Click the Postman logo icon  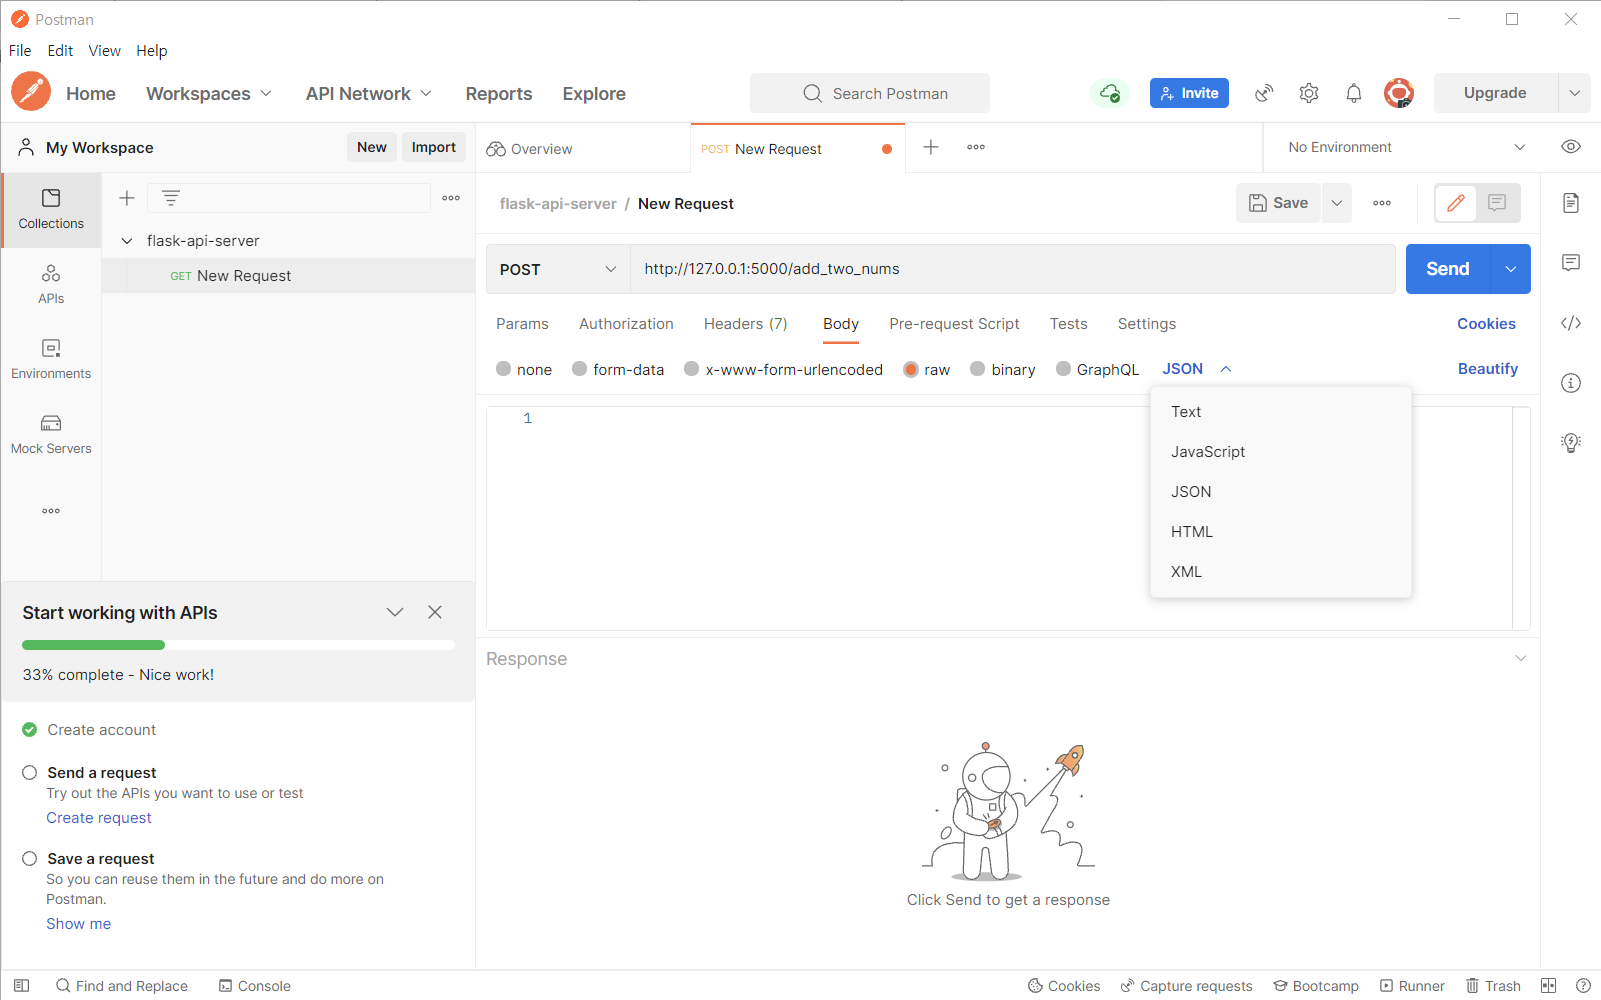tap(31, 92)
